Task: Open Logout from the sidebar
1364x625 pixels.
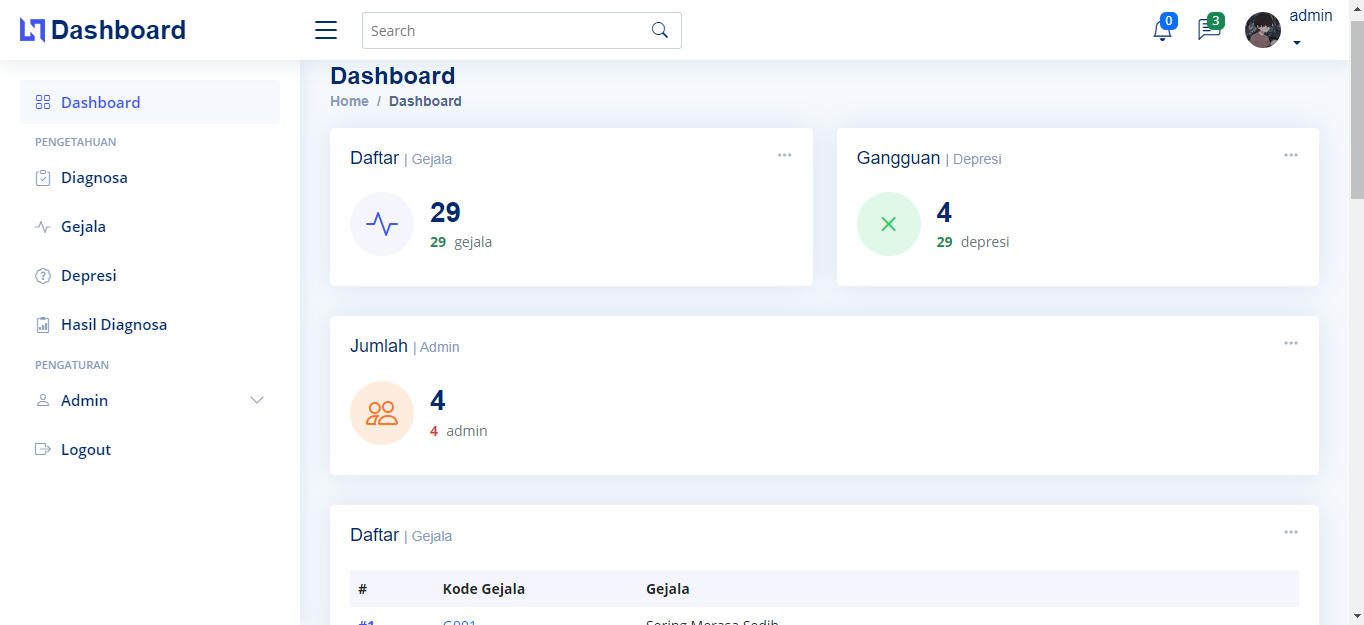Action: coord(85,449)
